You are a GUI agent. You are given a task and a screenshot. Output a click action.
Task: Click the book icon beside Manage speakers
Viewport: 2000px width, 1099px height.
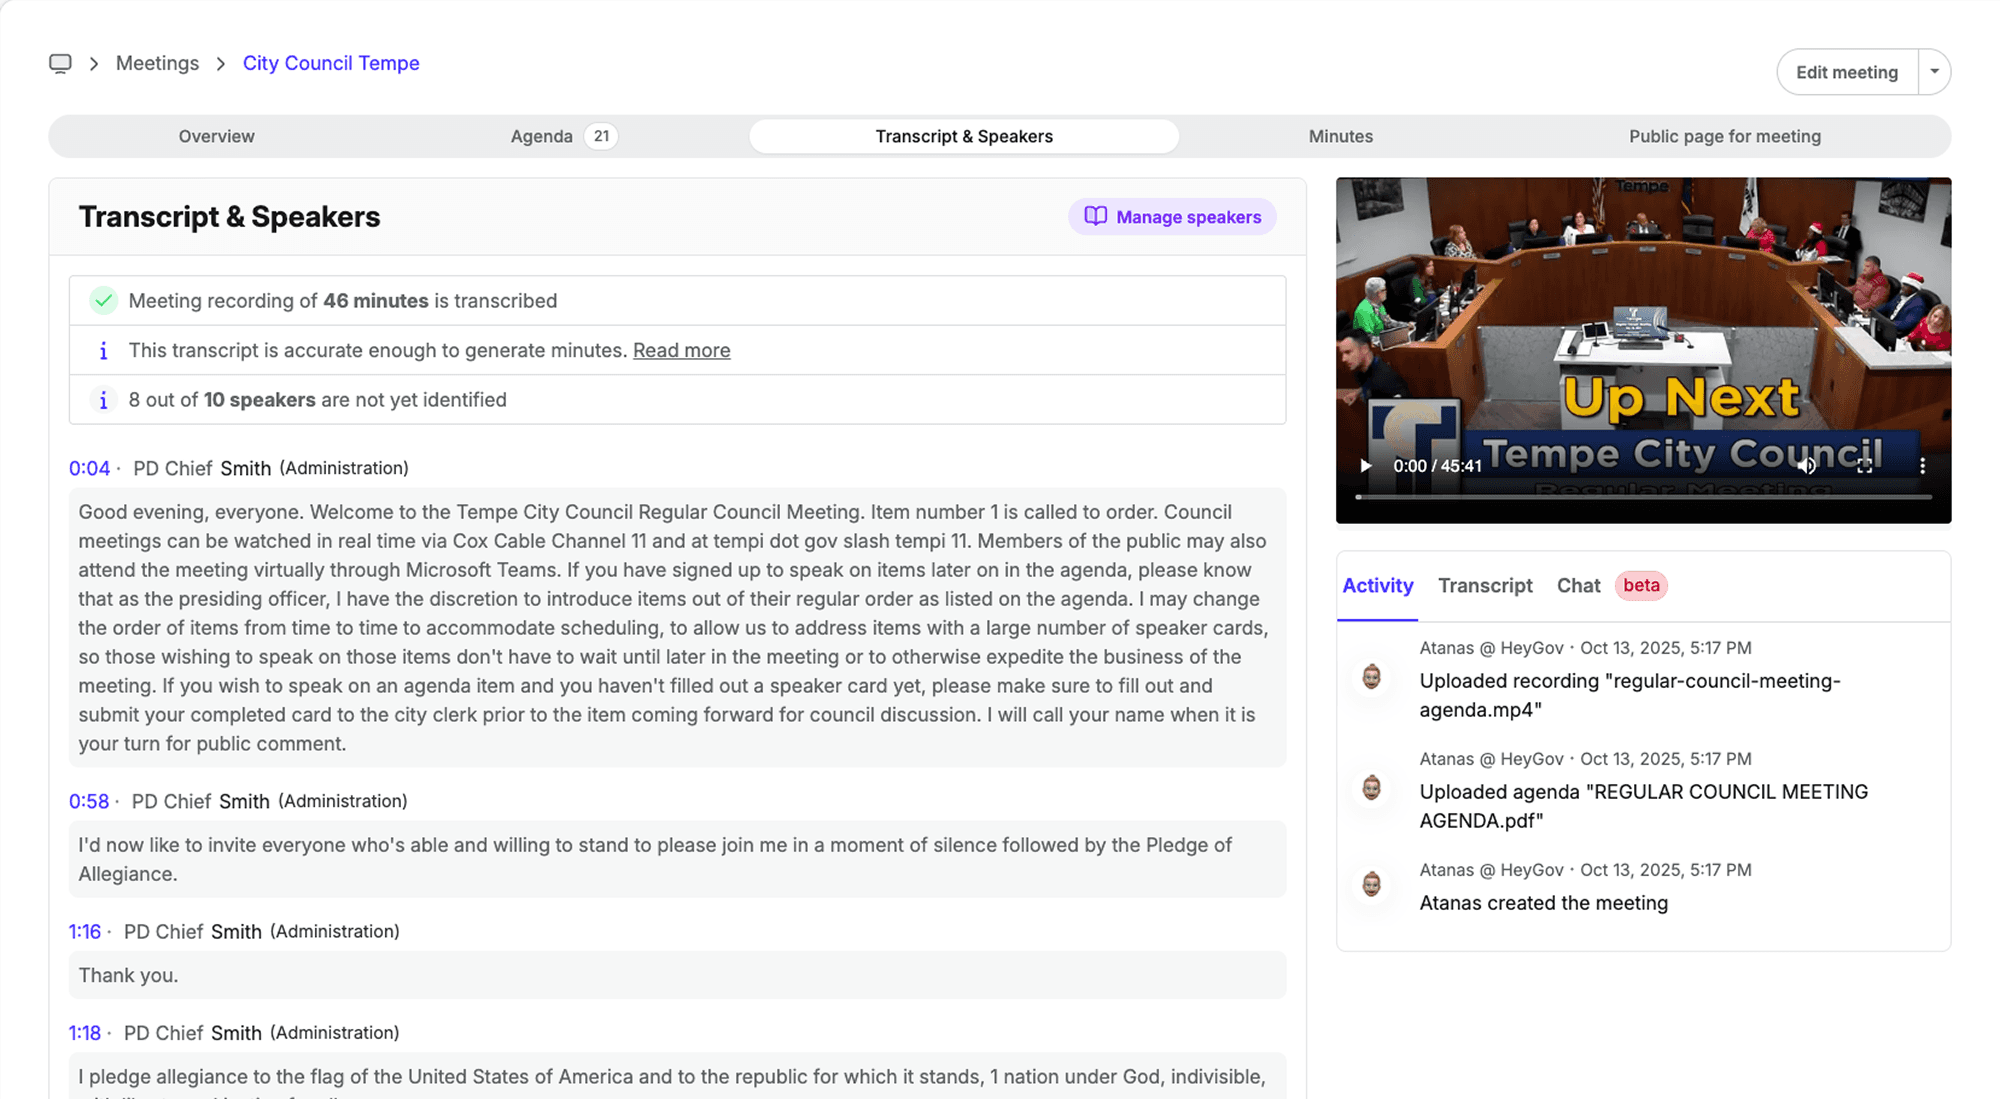1096,217
